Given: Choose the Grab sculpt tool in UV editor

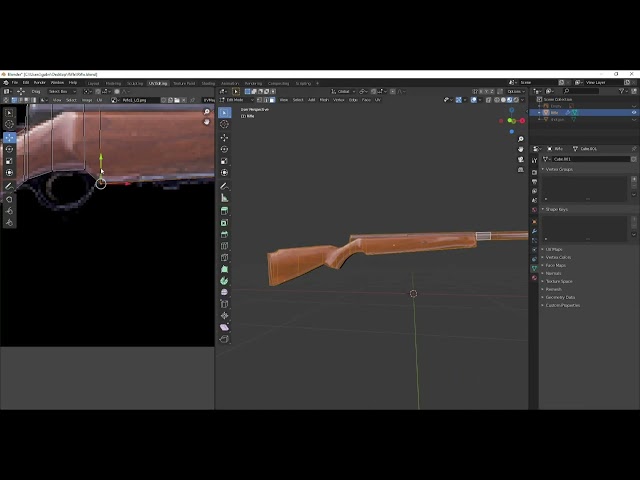Looking at the screenshot, I should (9, 199).
